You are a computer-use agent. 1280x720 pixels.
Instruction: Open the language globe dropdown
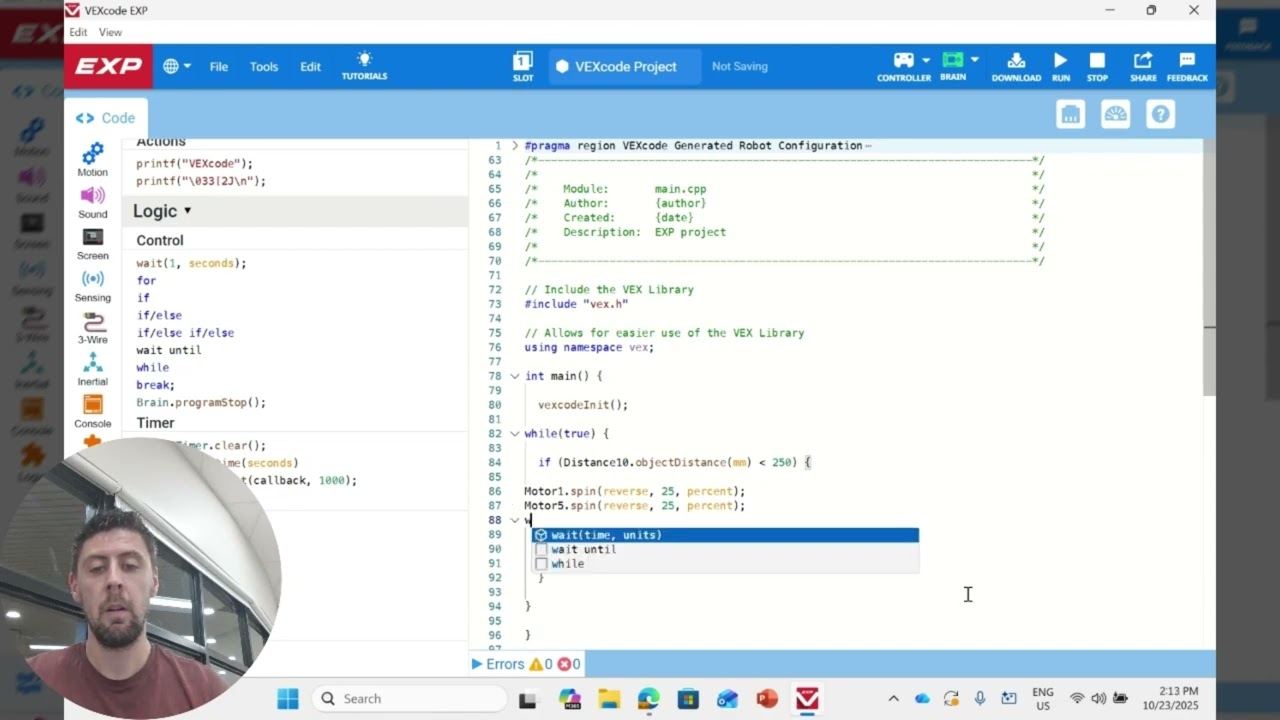[x=176, y=66]
